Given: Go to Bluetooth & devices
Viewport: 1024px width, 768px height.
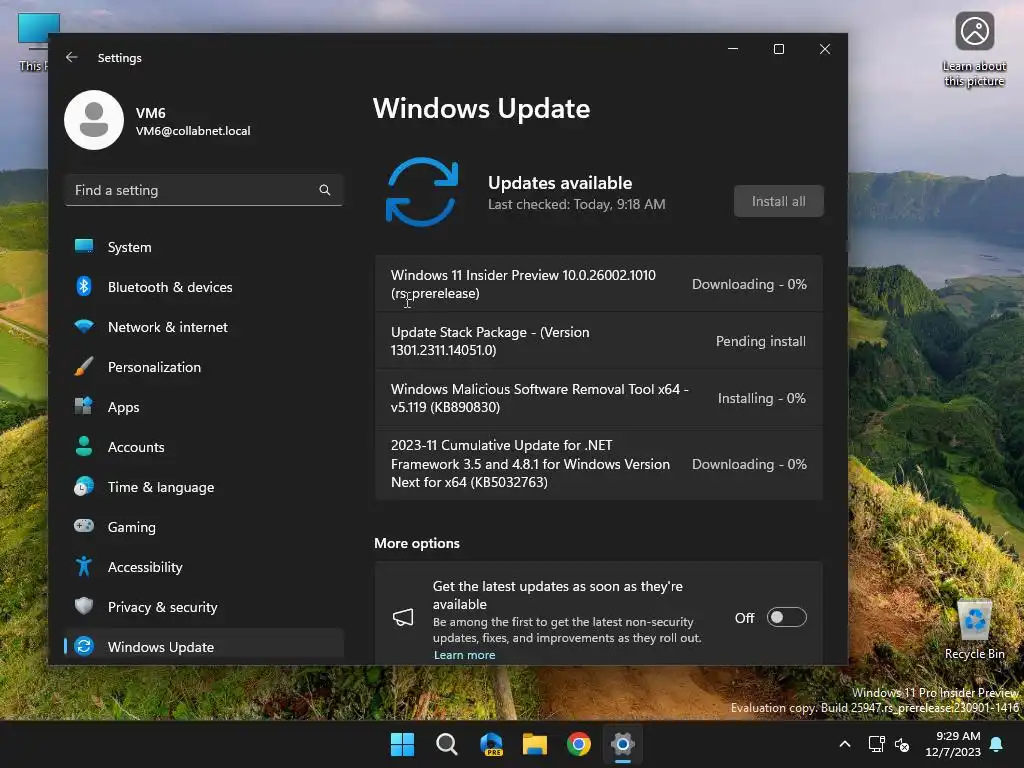Looking at the screenshot, I should [x=204, y=287].
